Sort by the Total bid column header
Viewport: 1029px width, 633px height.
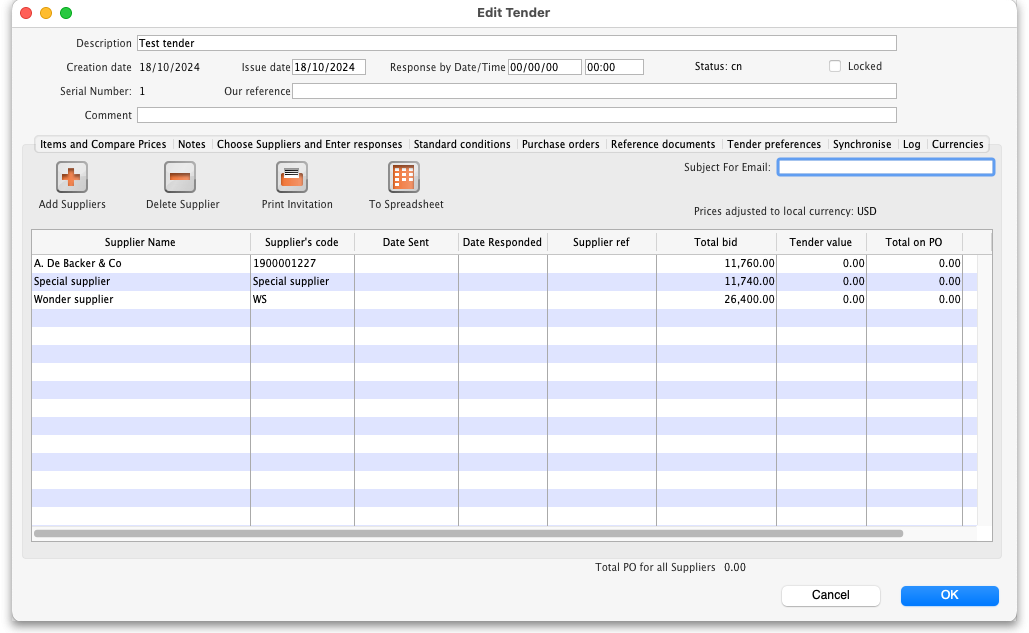coord(716,242)
